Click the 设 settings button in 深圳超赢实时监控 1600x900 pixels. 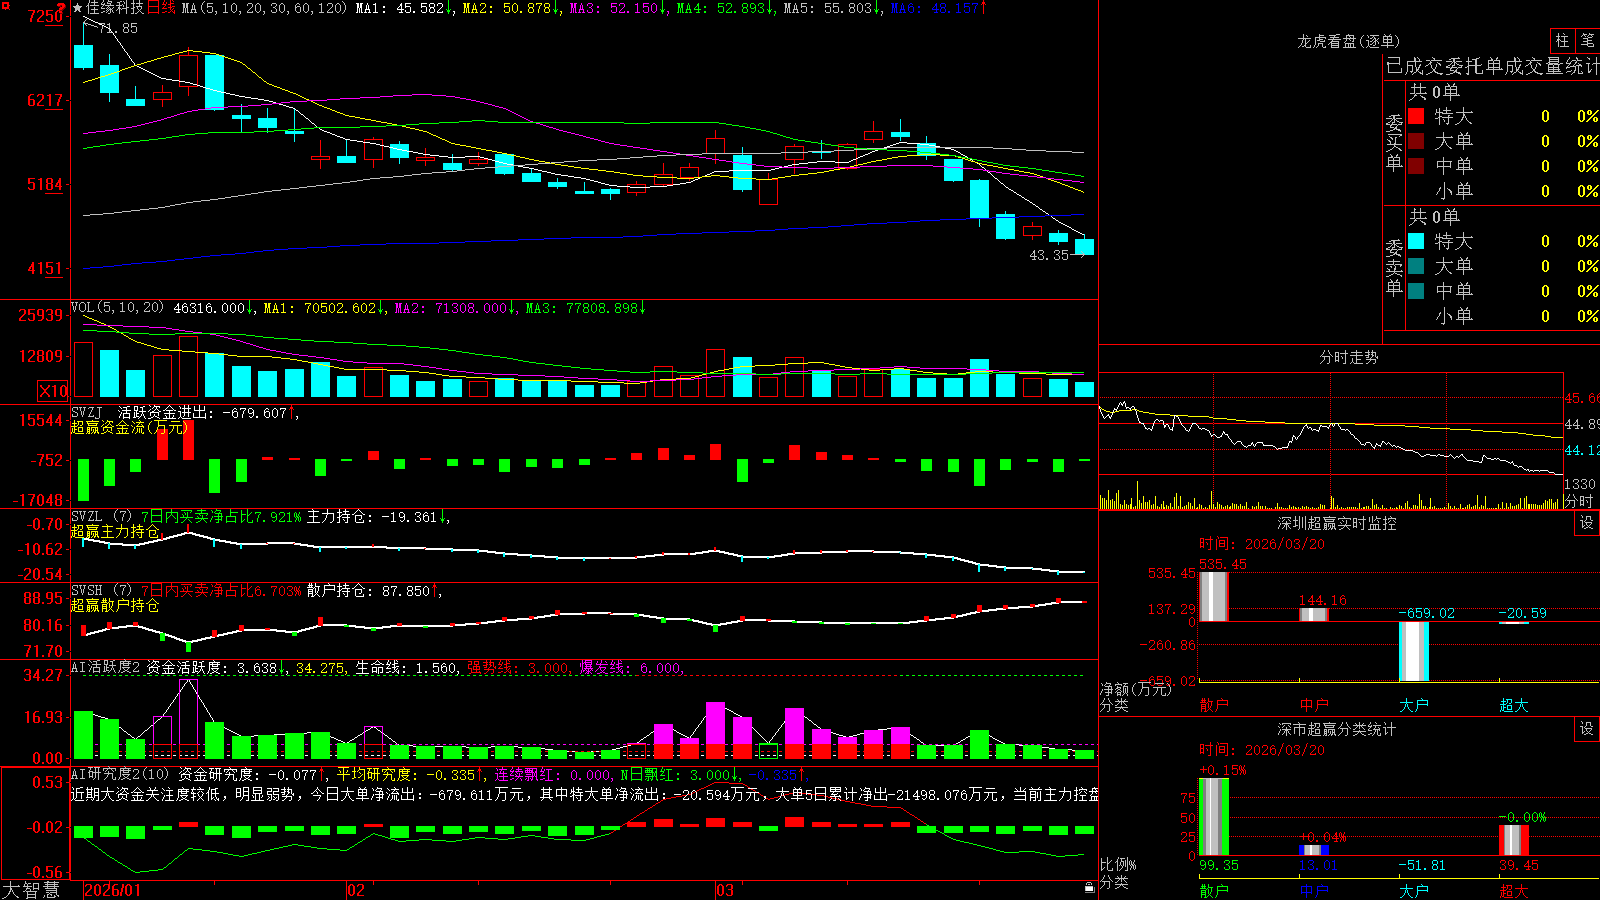[x=1587, y=523]
